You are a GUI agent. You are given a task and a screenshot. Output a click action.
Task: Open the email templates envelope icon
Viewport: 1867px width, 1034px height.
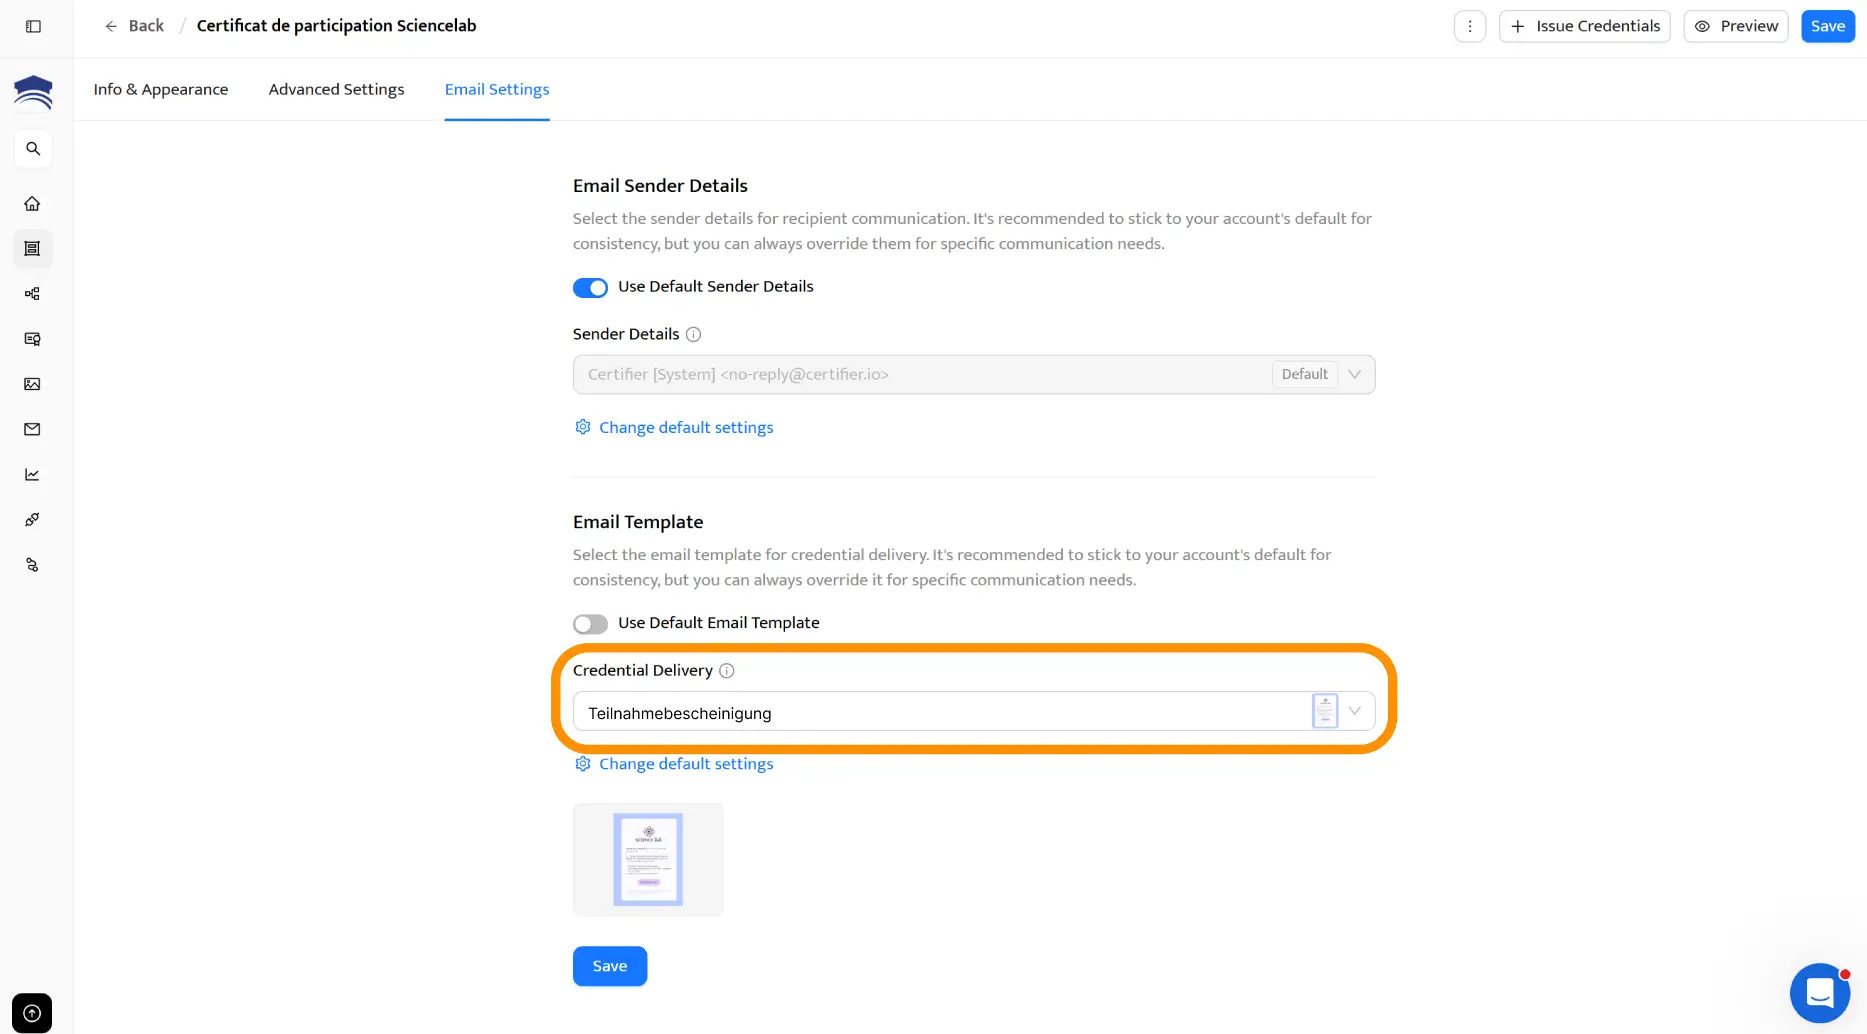tap(33, 429)
